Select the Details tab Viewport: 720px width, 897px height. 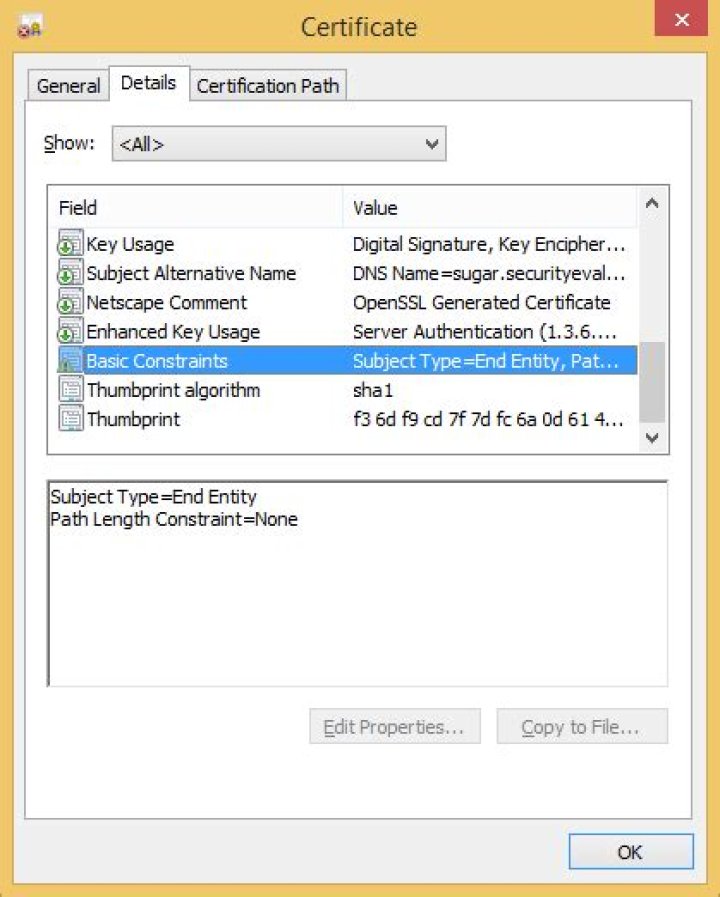tap(149, 84)
